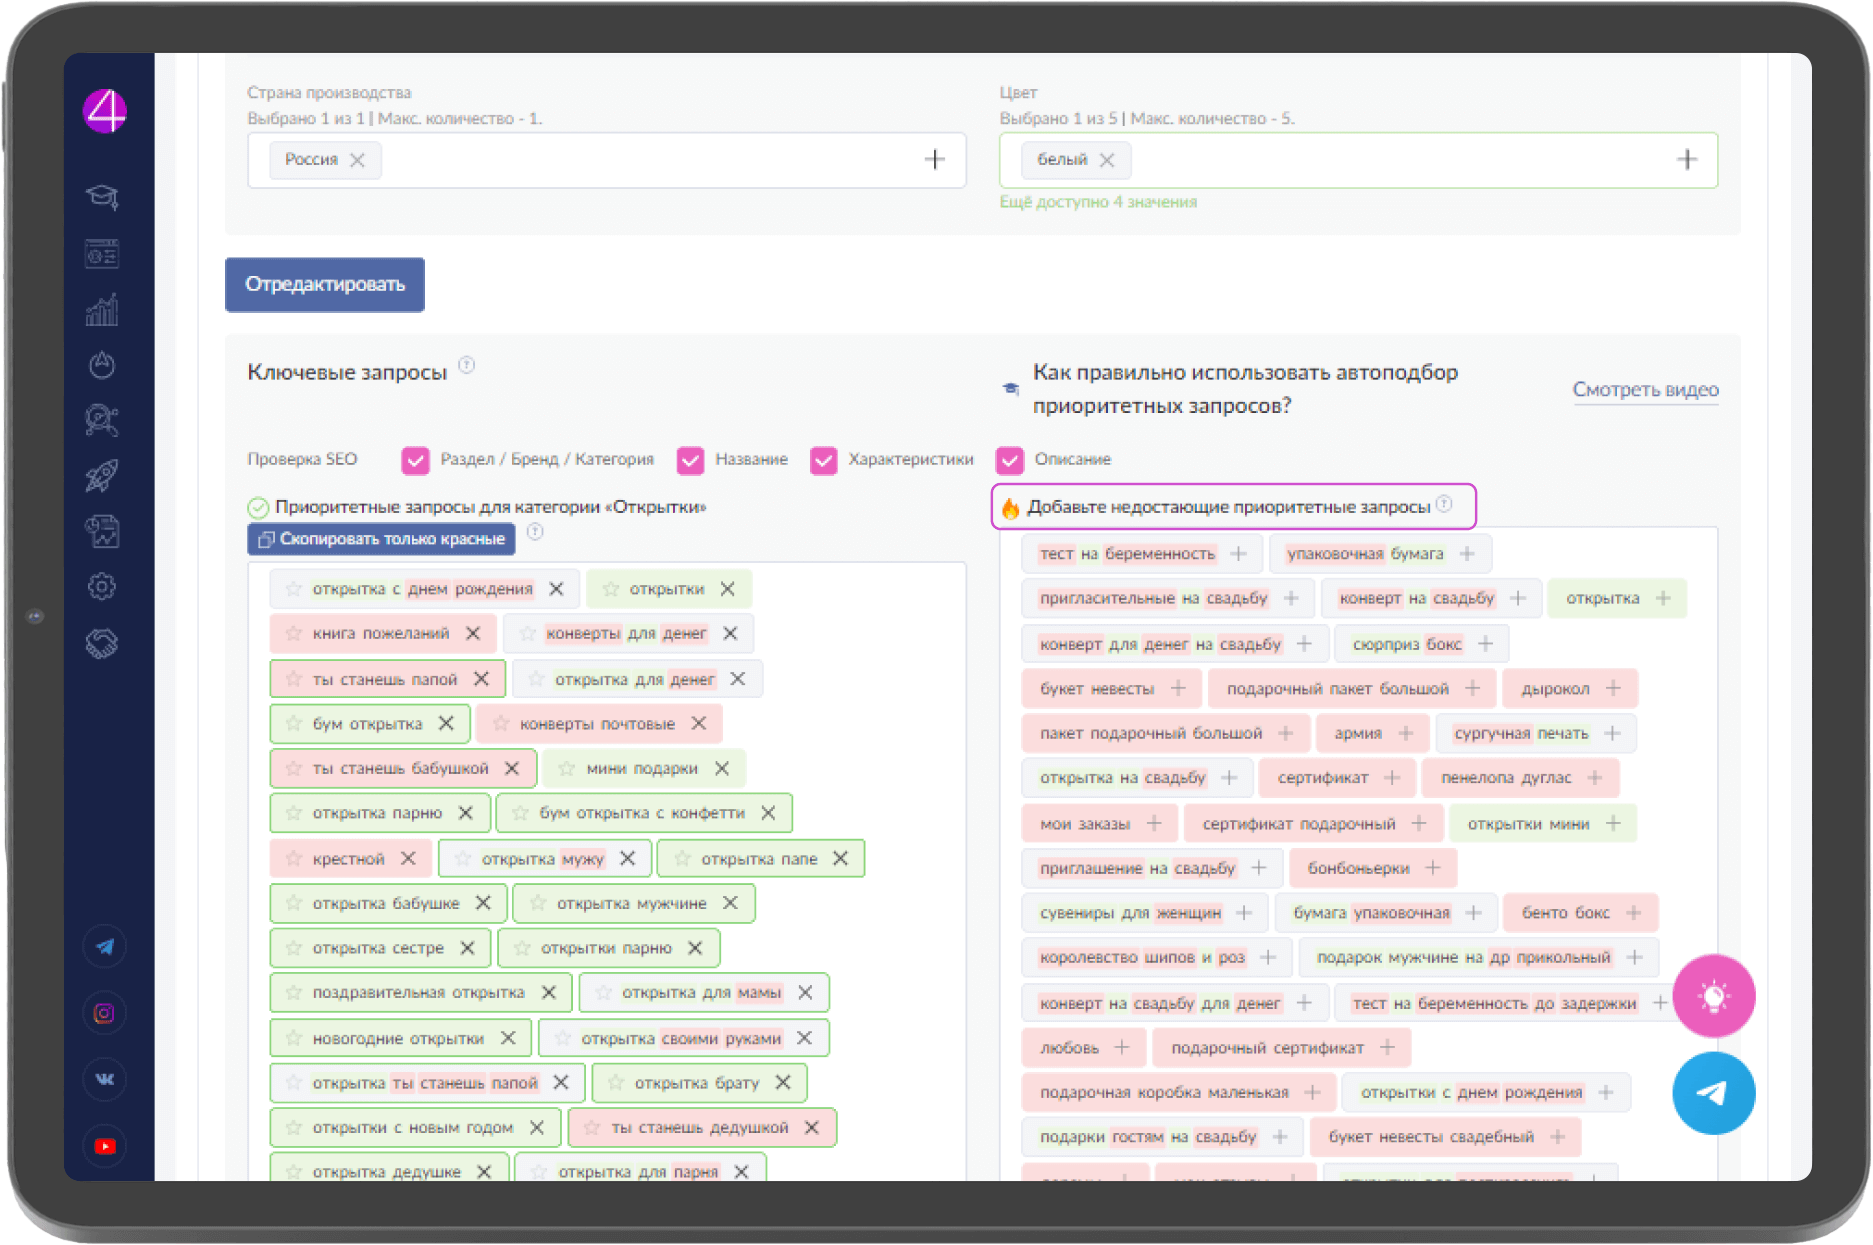
Task: Click the handshake partner icon in sidebar
Action: tap(102, 643)
